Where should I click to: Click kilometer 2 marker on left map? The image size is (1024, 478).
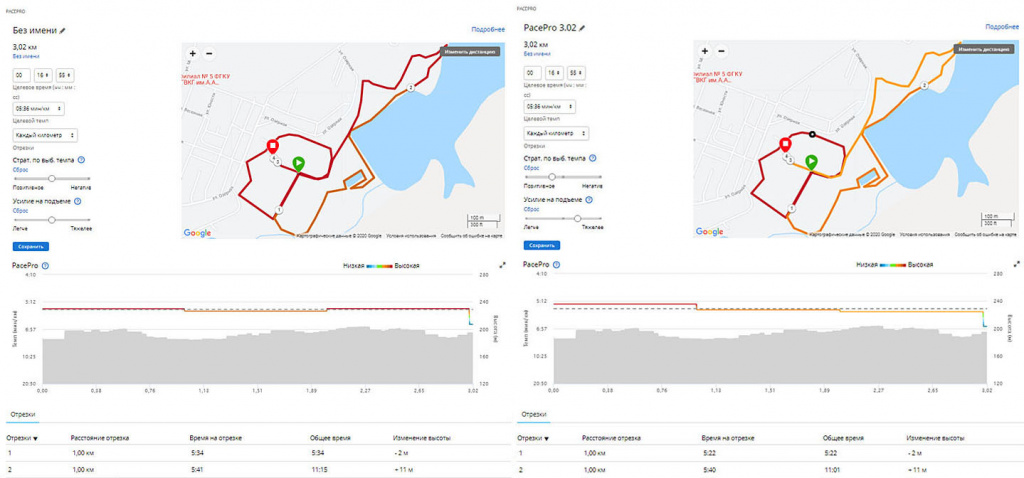[x=411, y=88]
